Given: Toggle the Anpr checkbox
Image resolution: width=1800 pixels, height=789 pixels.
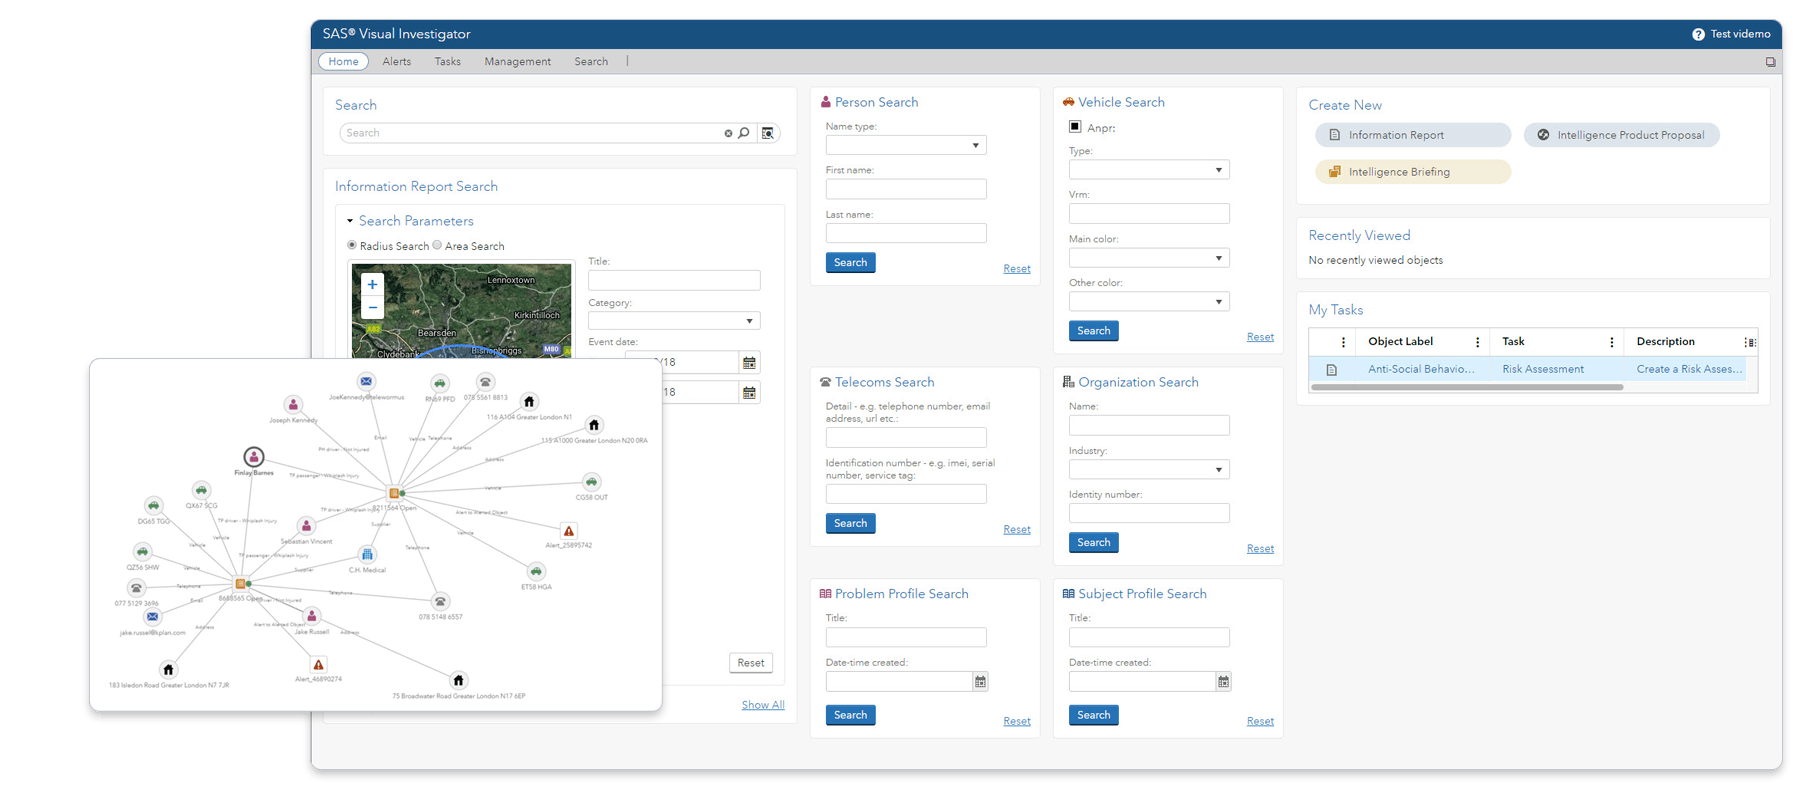Looking at the screenshot, I should tap(1075, 127).
